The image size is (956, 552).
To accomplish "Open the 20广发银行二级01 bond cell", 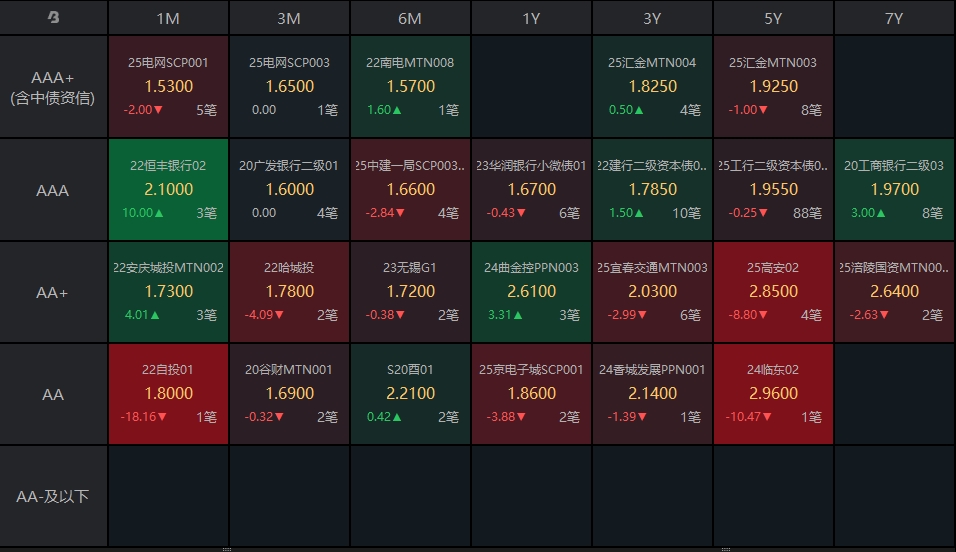I will tap(289, 190).
